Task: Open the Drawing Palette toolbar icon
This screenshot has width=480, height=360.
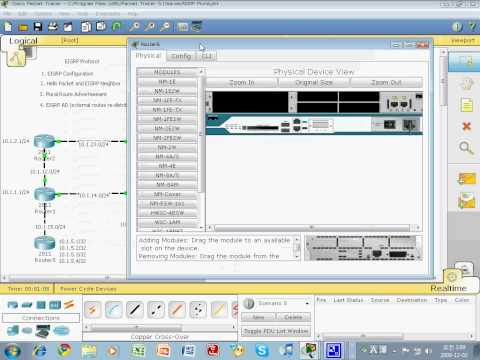Action: (183, 27)
